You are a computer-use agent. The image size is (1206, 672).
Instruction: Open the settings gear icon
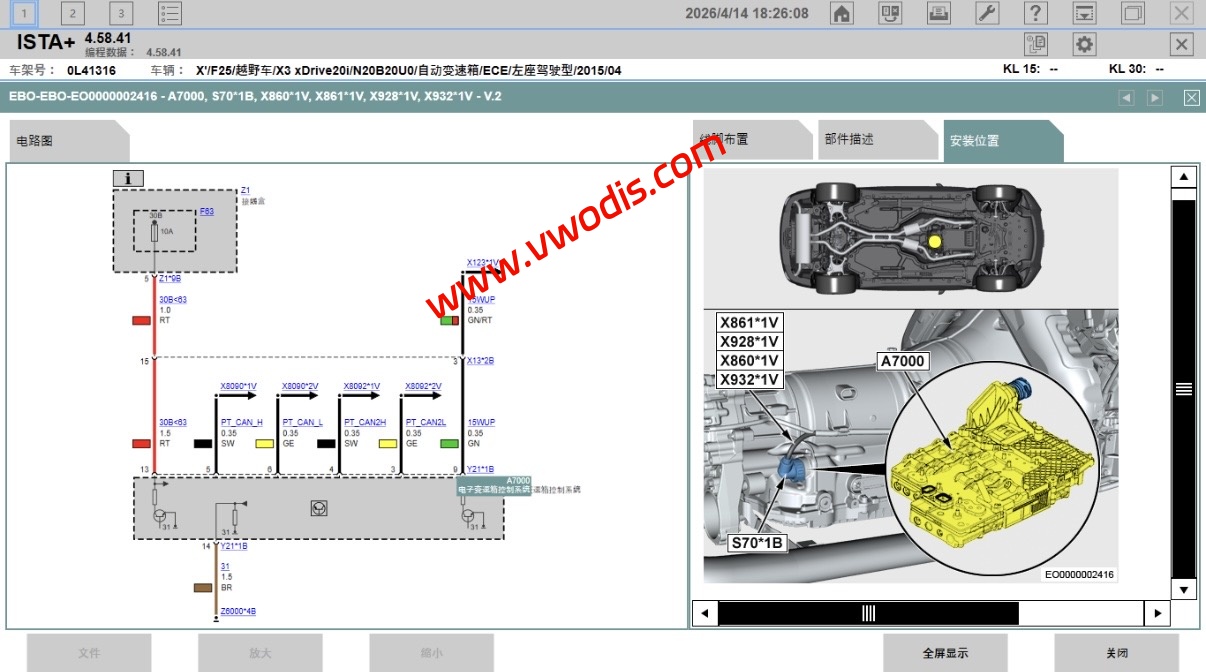pyautogui.click(x=1084, y=44)
